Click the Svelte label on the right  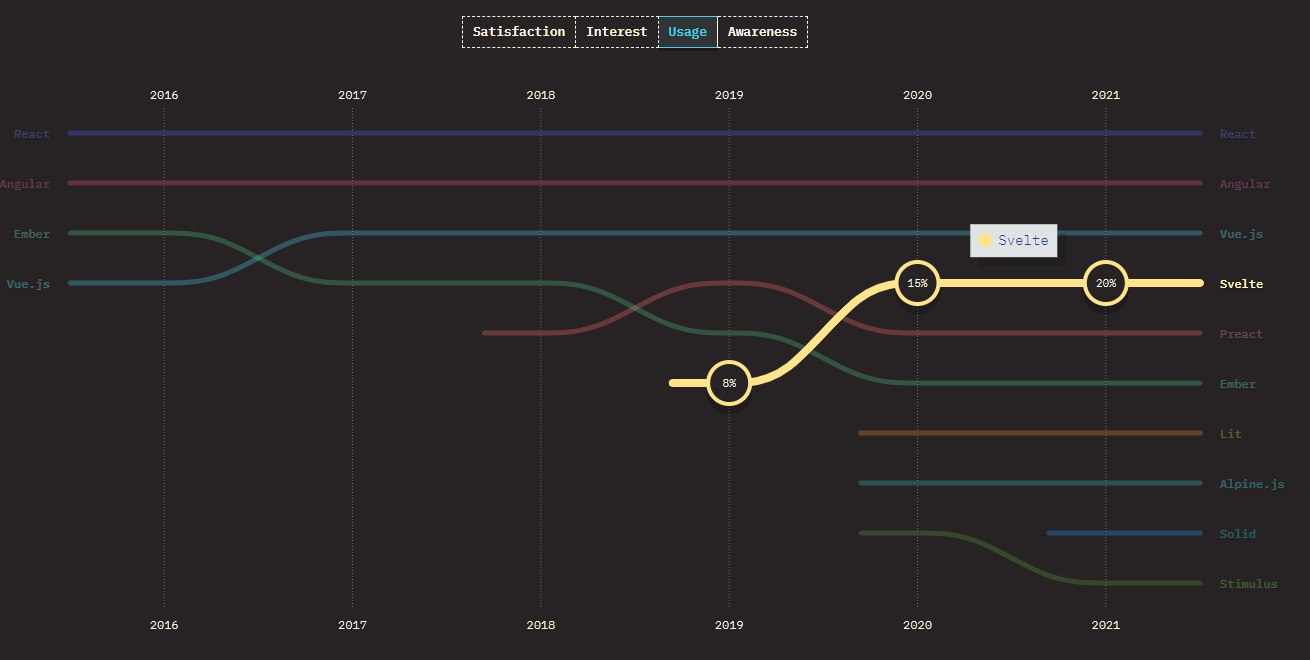[x=1240, y=284]
